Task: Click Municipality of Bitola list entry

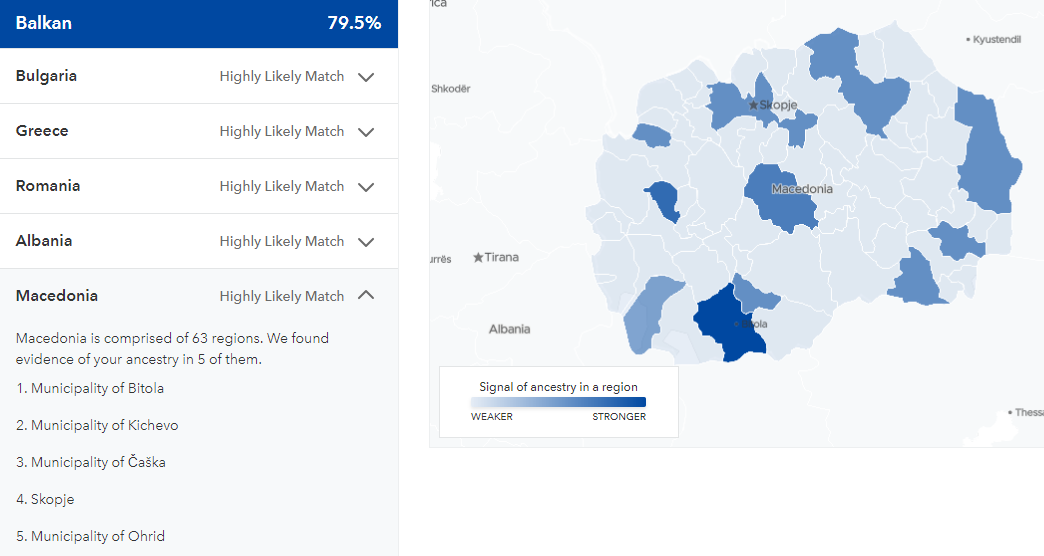Action: [x=90, y=388]
